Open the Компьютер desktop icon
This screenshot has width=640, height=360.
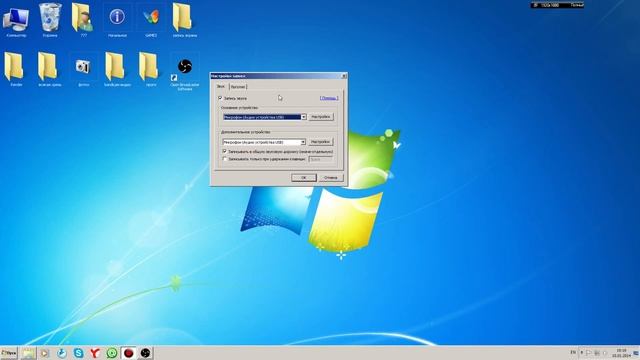(x=16, y=20)
